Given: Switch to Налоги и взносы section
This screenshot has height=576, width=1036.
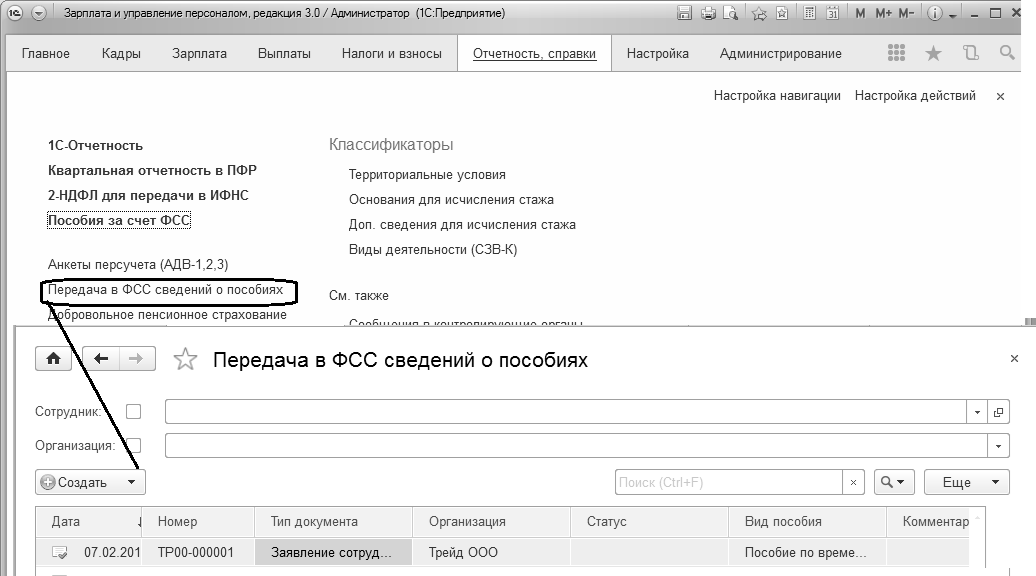Looking at the screenshot, I should [392, 54].
